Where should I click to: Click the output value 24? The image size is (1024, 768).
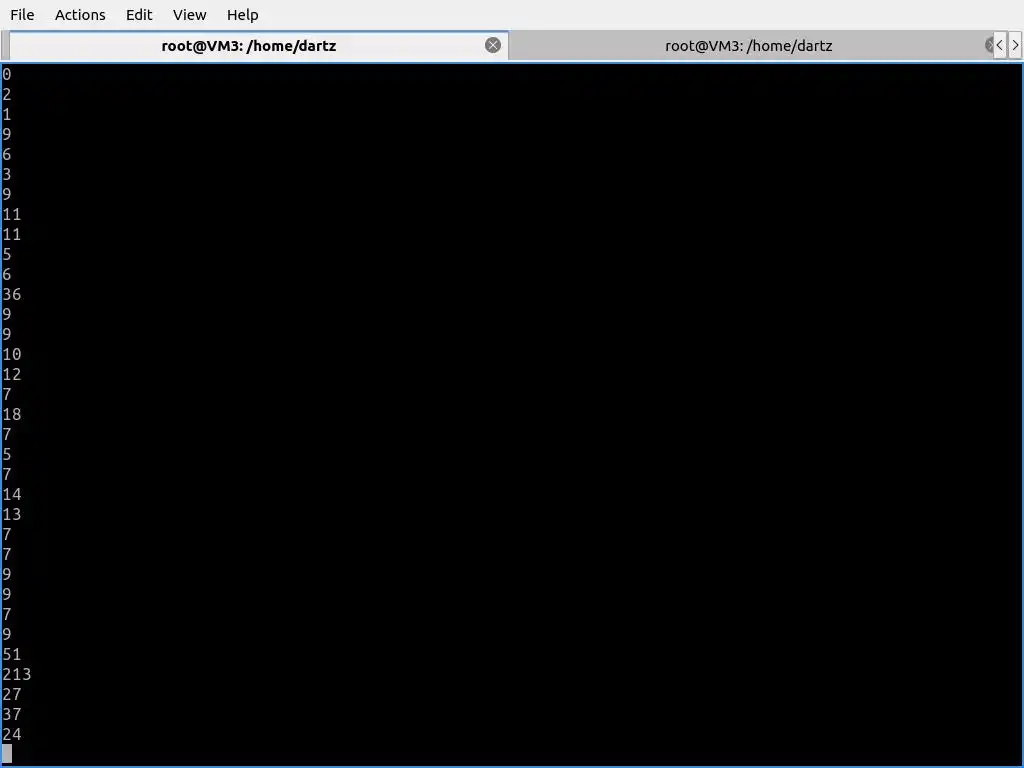pos(12,735)
